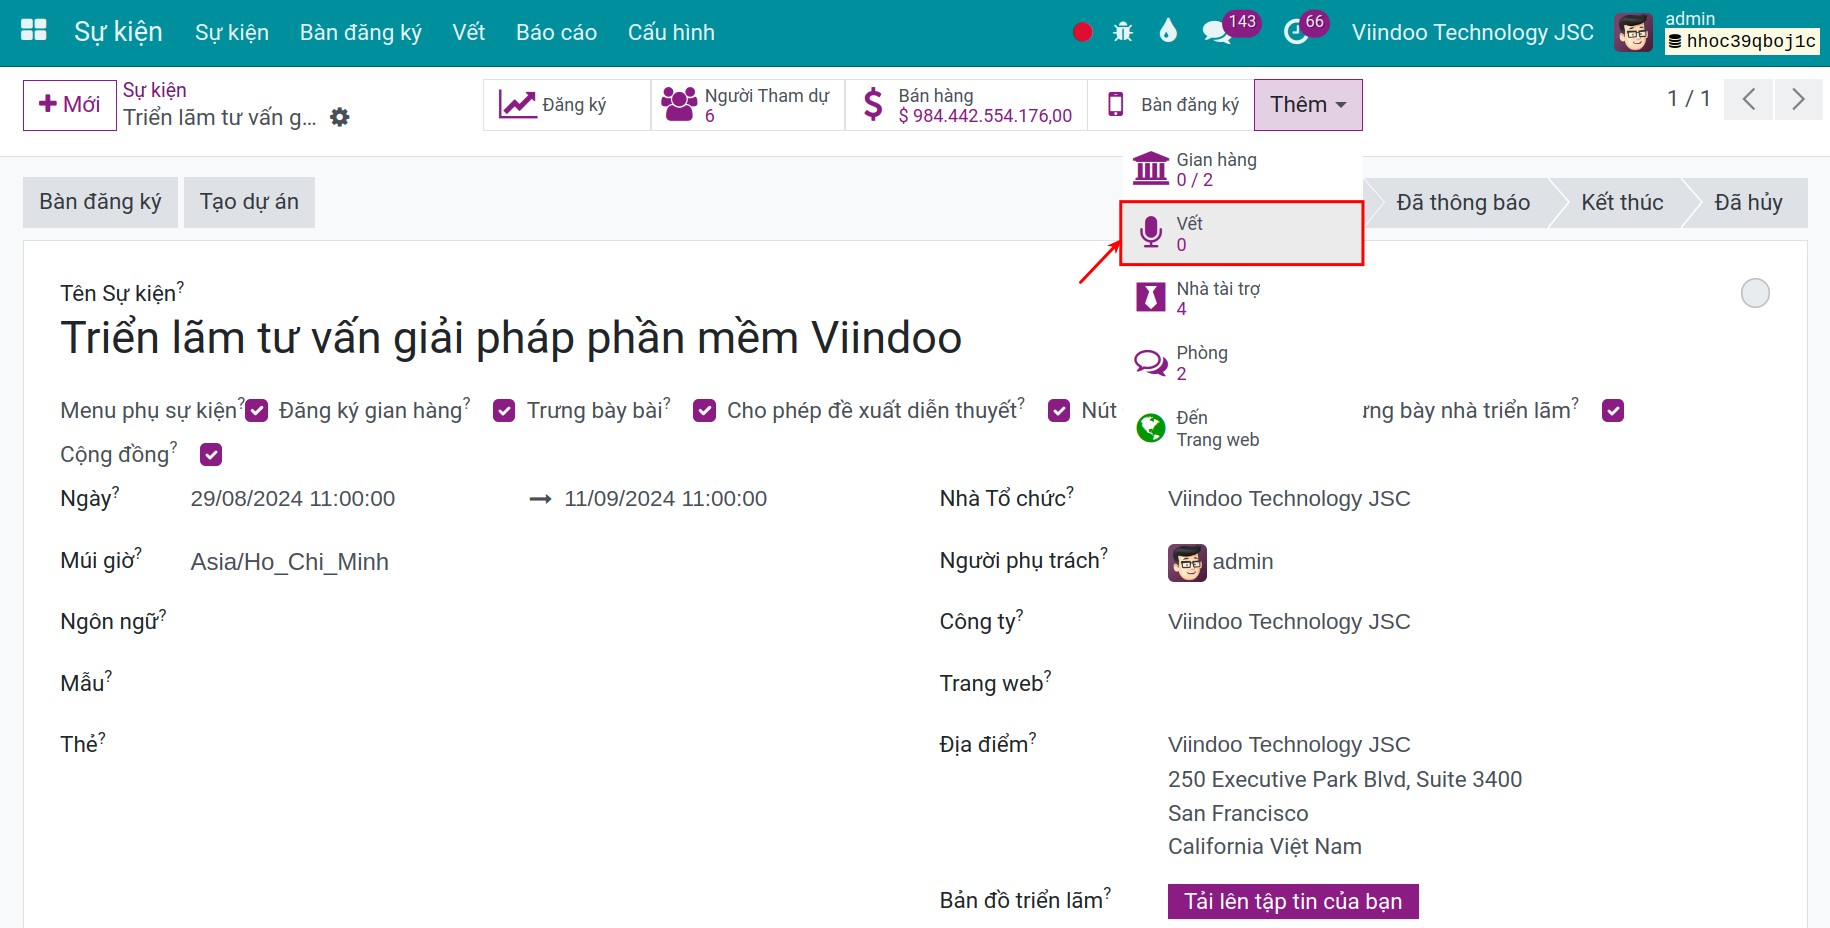Image resolution: width=1830 pixels, height=928 pixels.
Task: Open Phòng rooms chat entry
Action: (x=1241, y=362)
